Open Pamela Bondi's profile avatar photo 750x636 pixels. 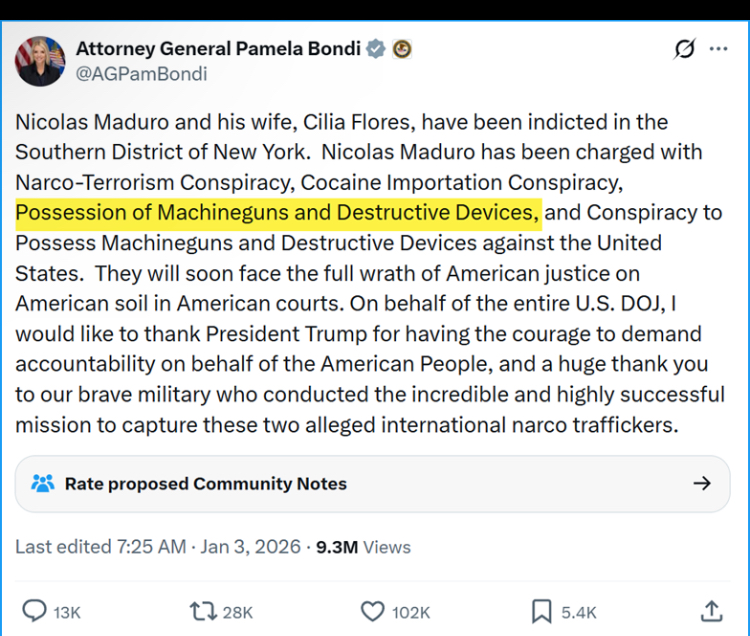[40, 61]
